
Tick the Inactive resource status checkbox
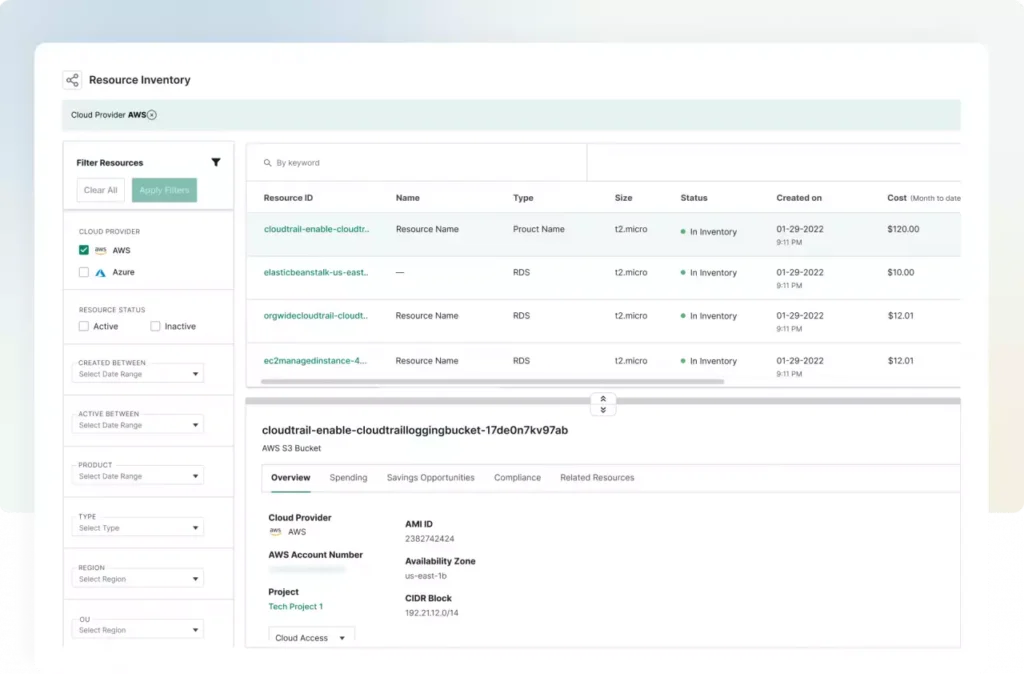pos(155,326)
